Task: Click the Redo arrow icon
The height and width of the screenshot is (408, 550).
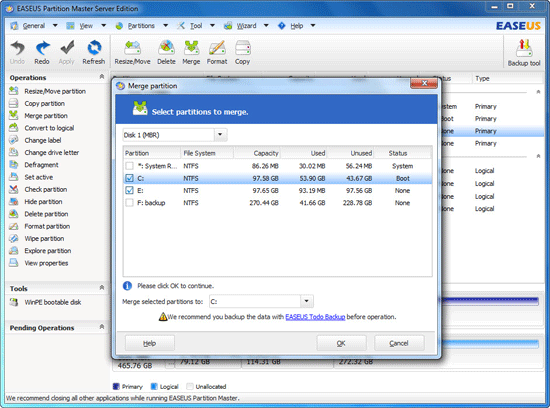Action: 42,48
